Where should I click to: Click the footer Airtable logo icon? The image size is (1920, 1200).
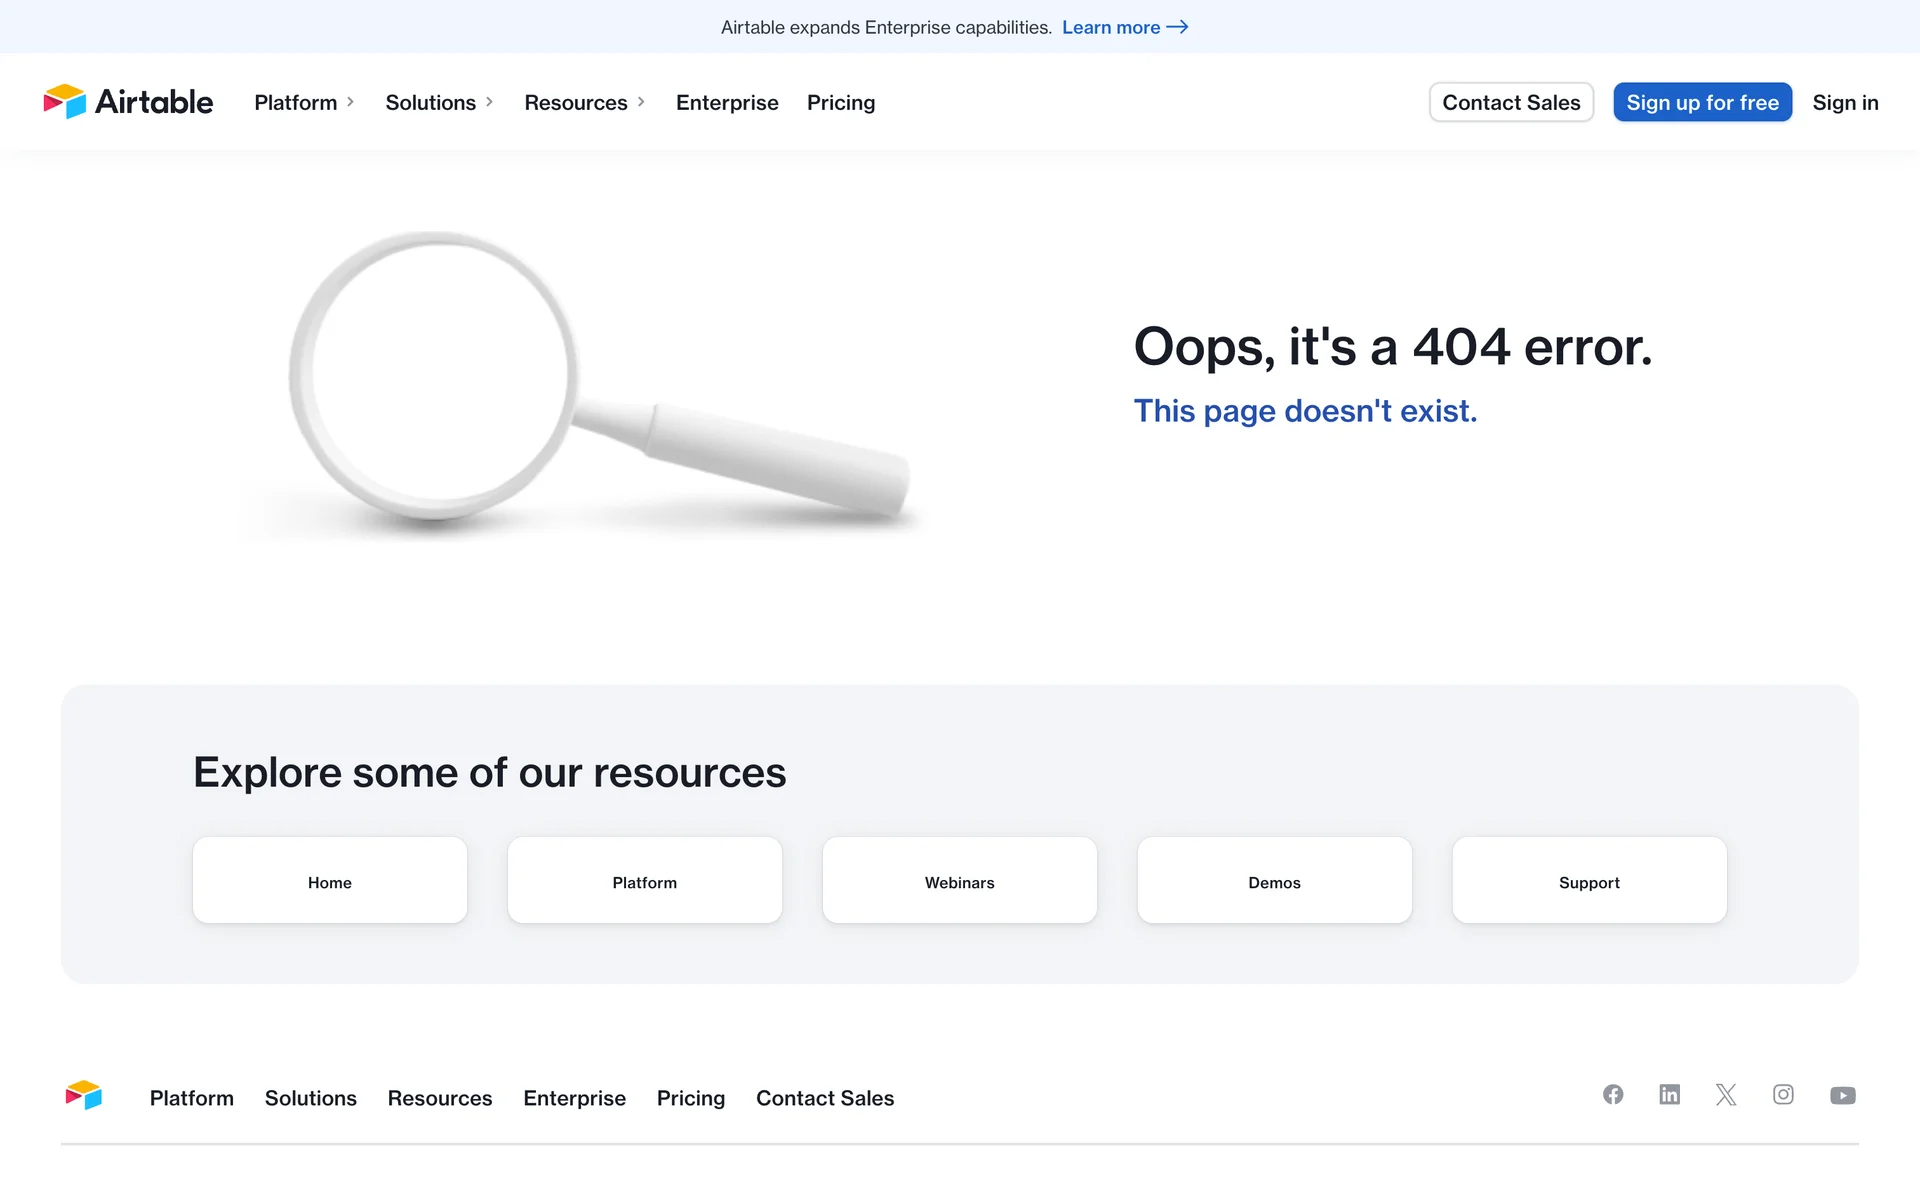pos(84,1096)
